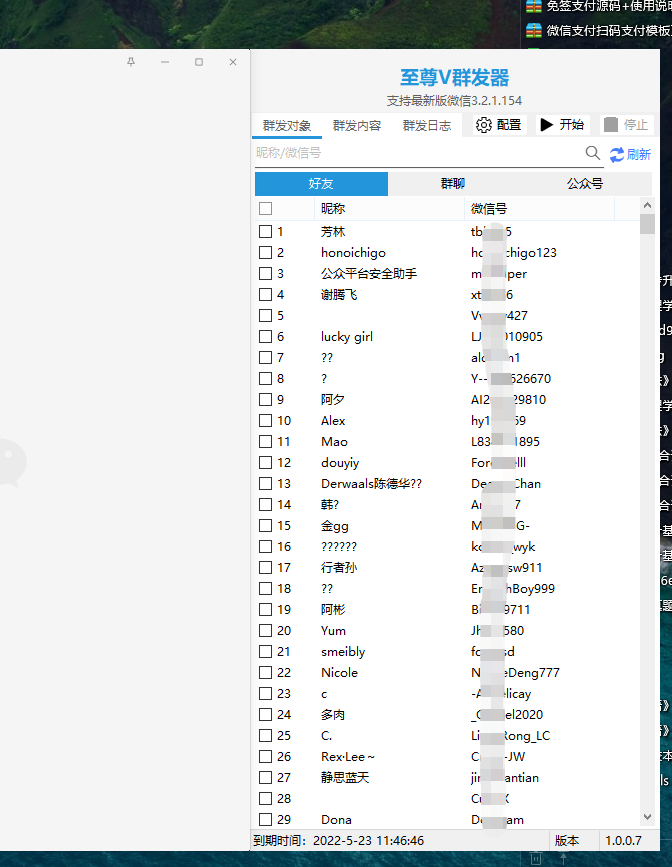Check the box for Alex
Image resolution: width=672 pixels, height=867 pixels.
click(x=265, y=421)
